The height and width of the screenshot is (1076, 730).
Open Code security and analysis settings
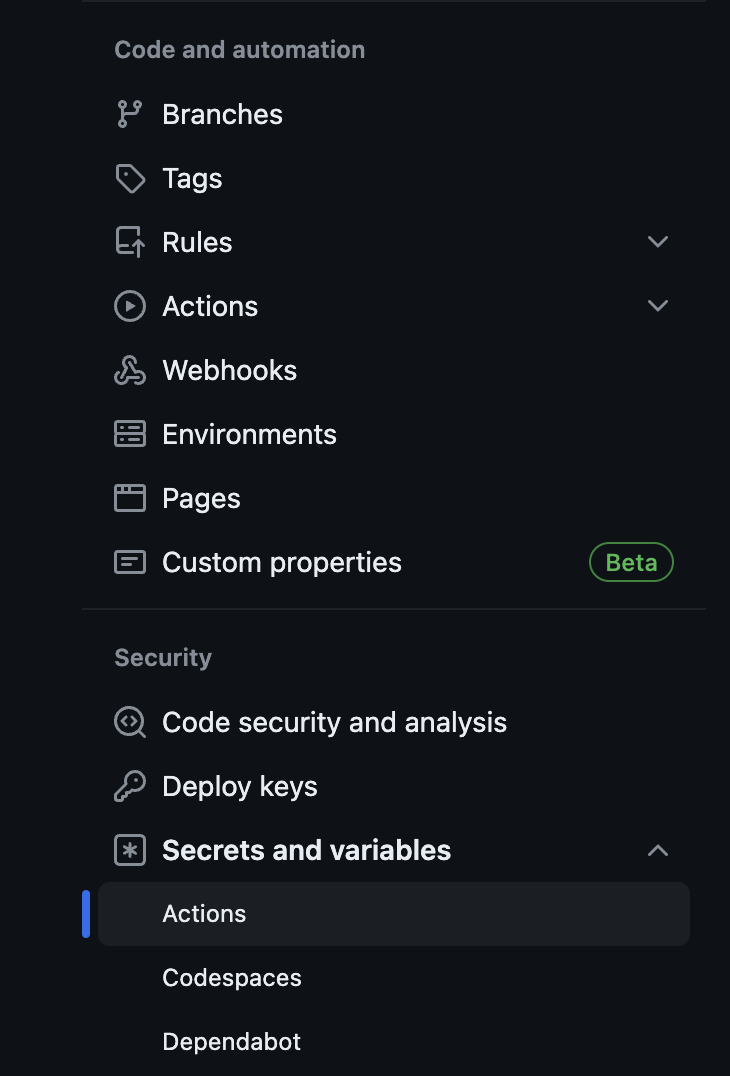pos(334,722)
